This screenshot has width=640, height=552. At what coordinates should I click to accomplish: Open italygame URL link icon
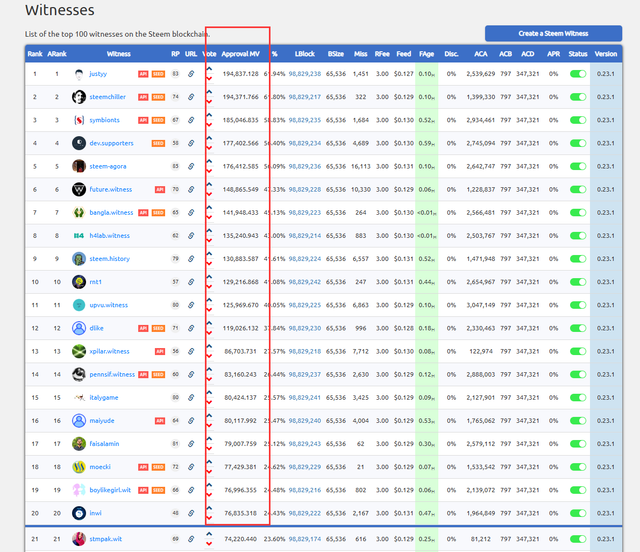[191, 398]
